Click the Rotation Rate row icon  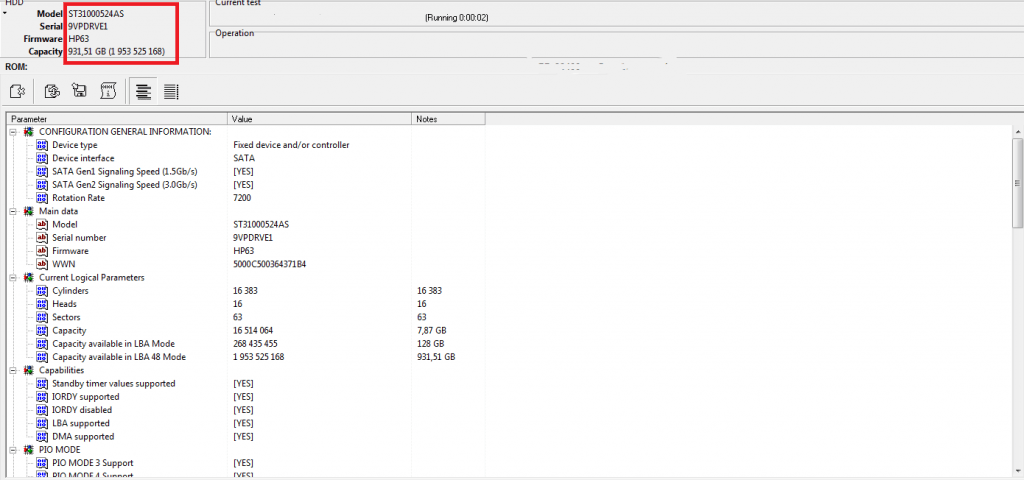[42, 198]
